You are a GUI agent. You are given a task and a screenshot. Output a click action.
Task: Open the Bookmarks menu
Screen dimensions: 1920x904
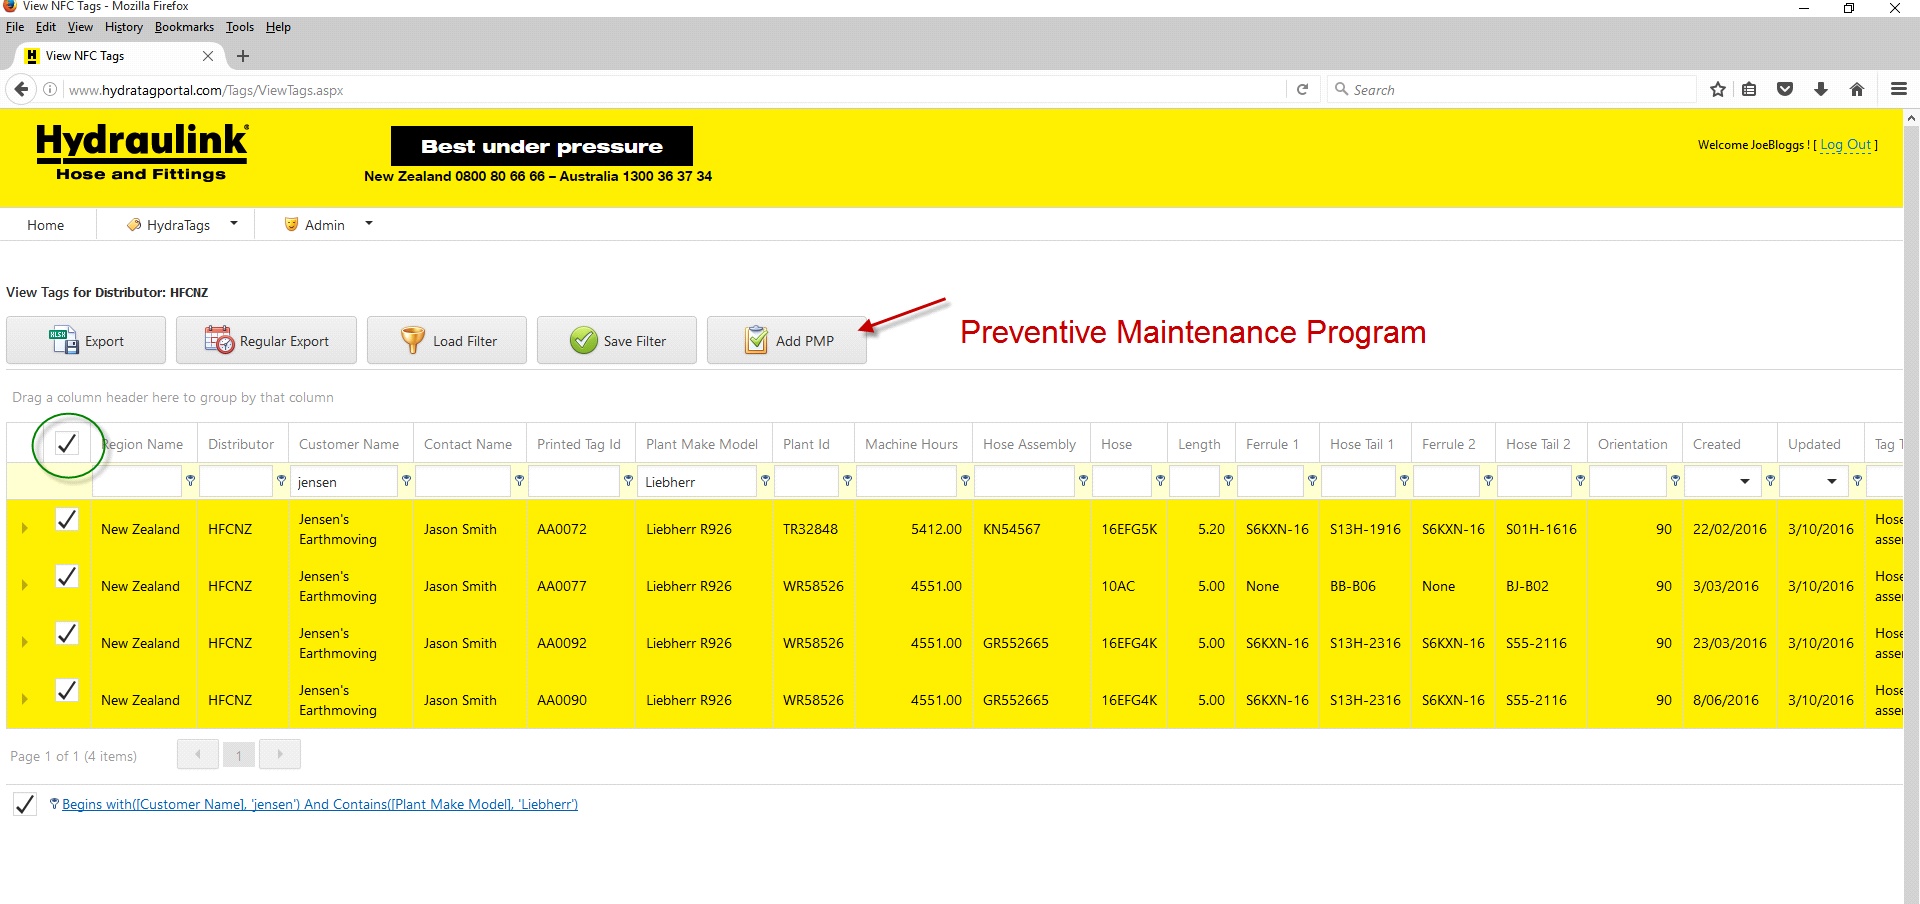point(184,27)
